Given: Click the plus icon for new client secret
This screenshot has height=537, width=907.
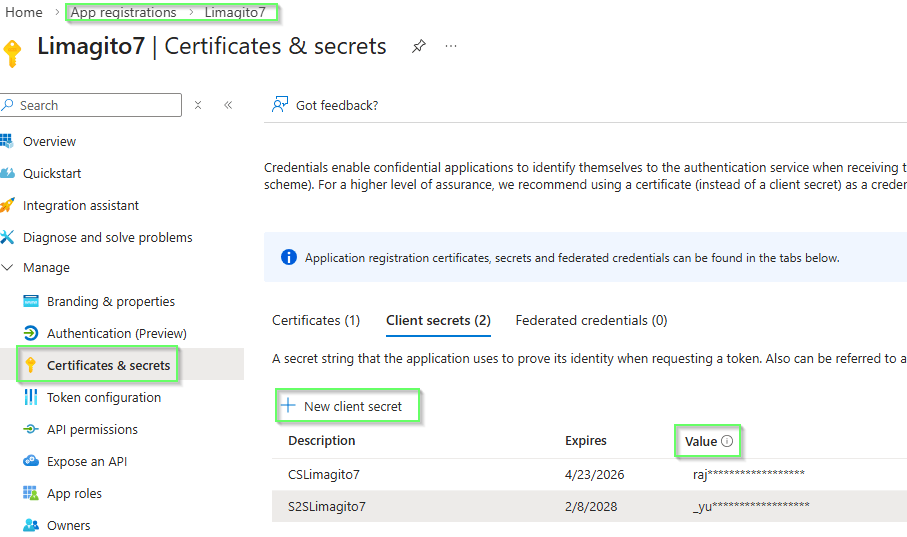Looking at the screenshot, I should 288,405.
